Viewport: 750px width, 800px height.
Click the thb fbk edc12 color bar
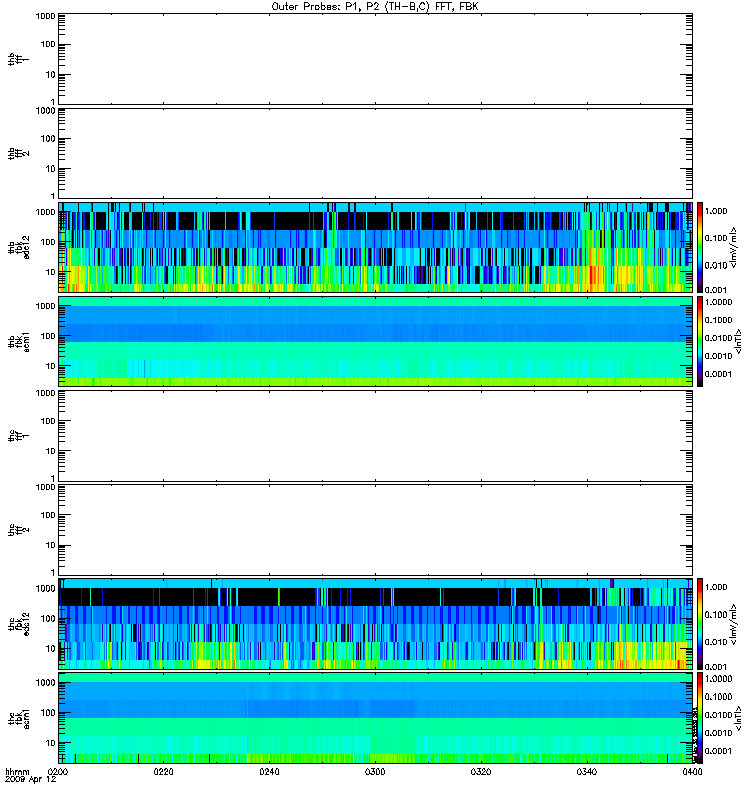point(700,247)
